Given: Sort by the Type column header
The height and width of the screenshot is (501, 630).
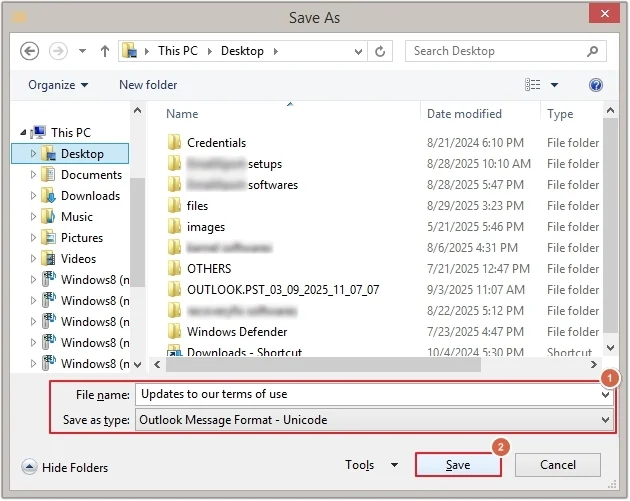Looking at the screenshot, I should (560, 114).
